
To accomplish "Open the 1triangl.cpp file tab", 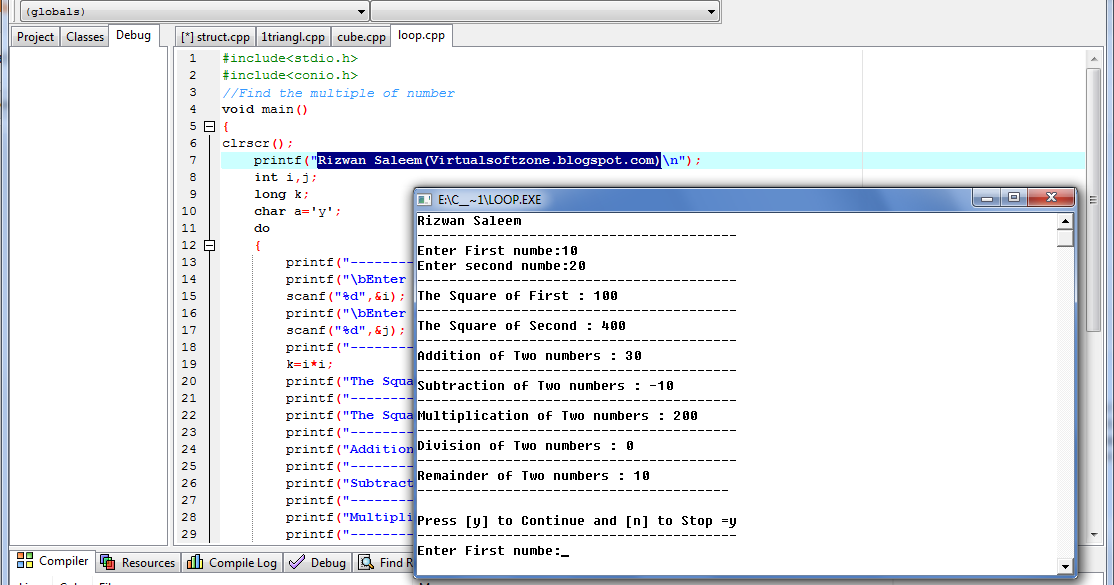I will pyautogui.click(x=293, y=37).
